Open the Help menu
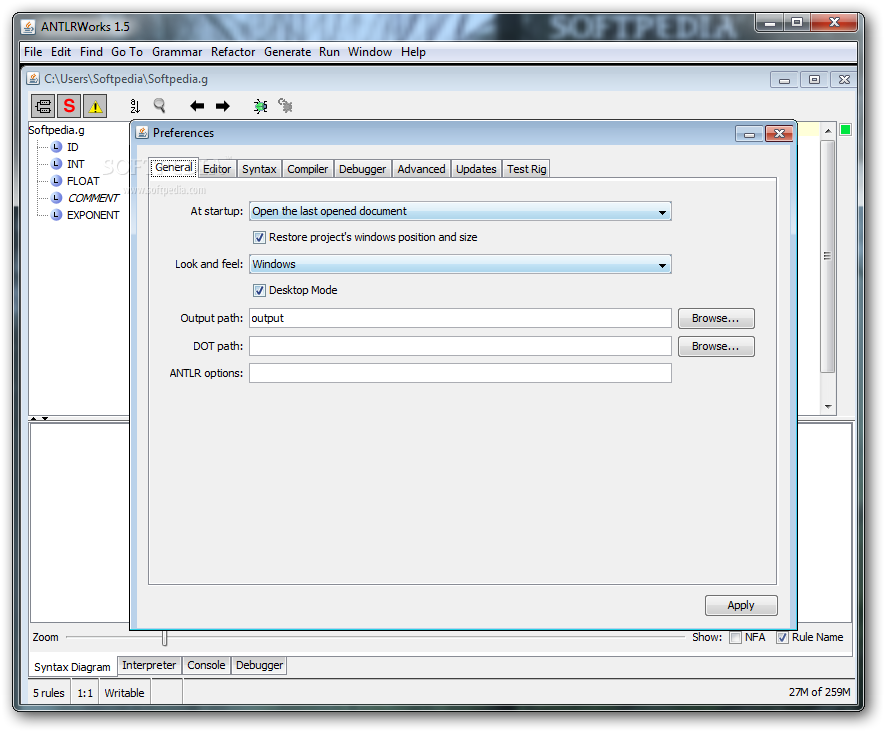The width and height of the screenshot is (885, 732). [x=413, y=52]
